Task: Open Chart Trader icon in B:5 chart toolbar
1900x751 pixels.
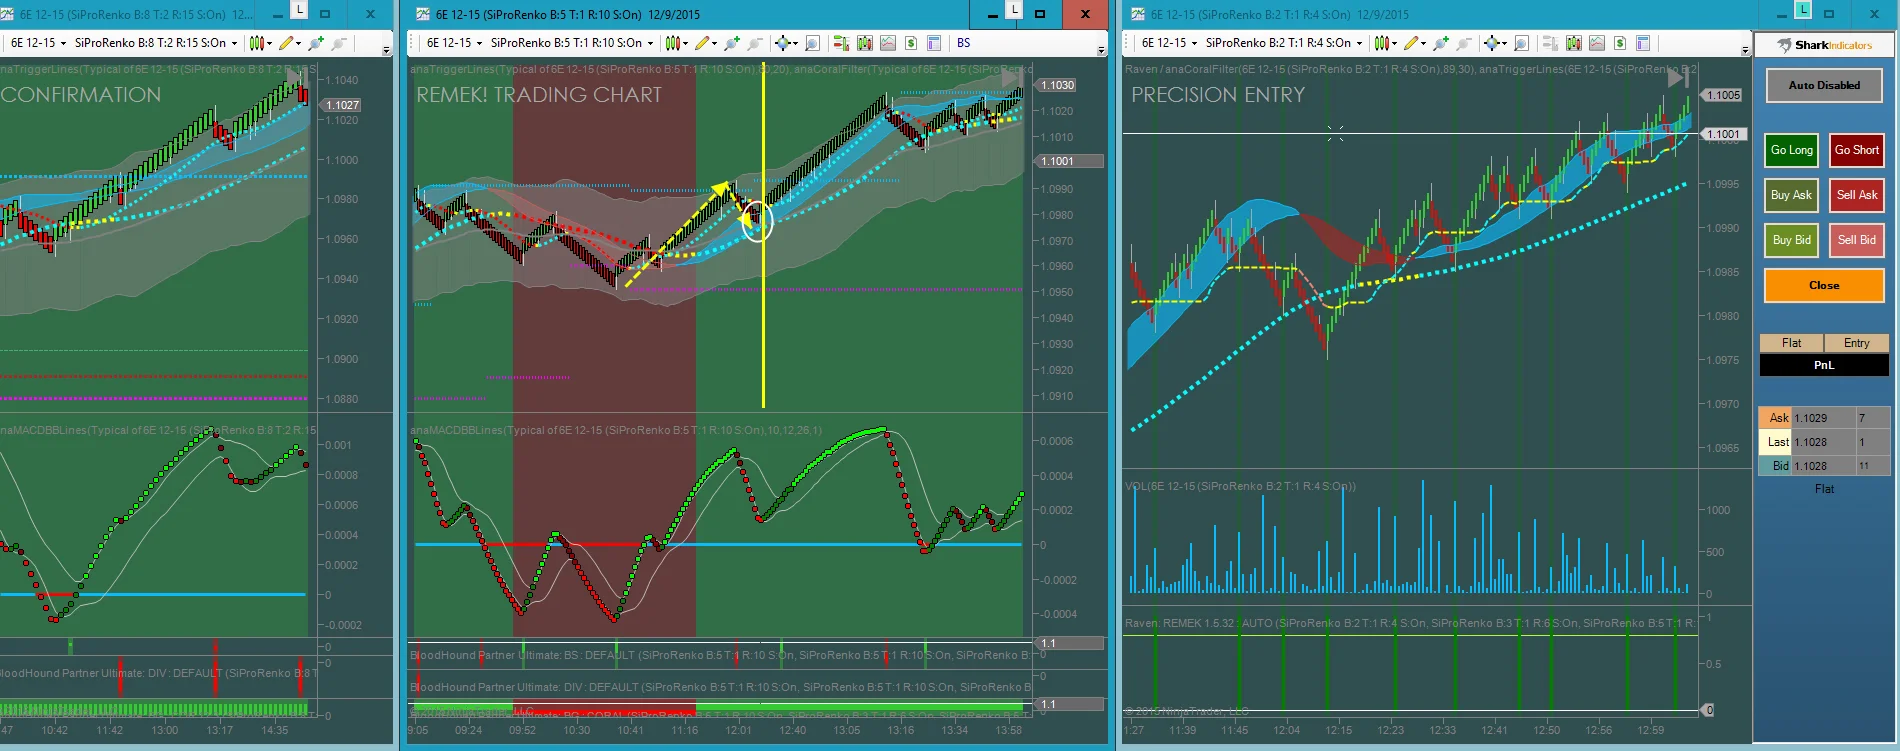Action: [841, 43]
